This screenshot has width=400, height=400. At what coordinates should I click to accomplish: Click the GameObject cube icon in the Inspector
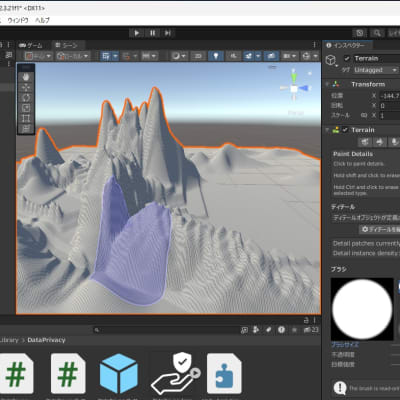[331, 60]
